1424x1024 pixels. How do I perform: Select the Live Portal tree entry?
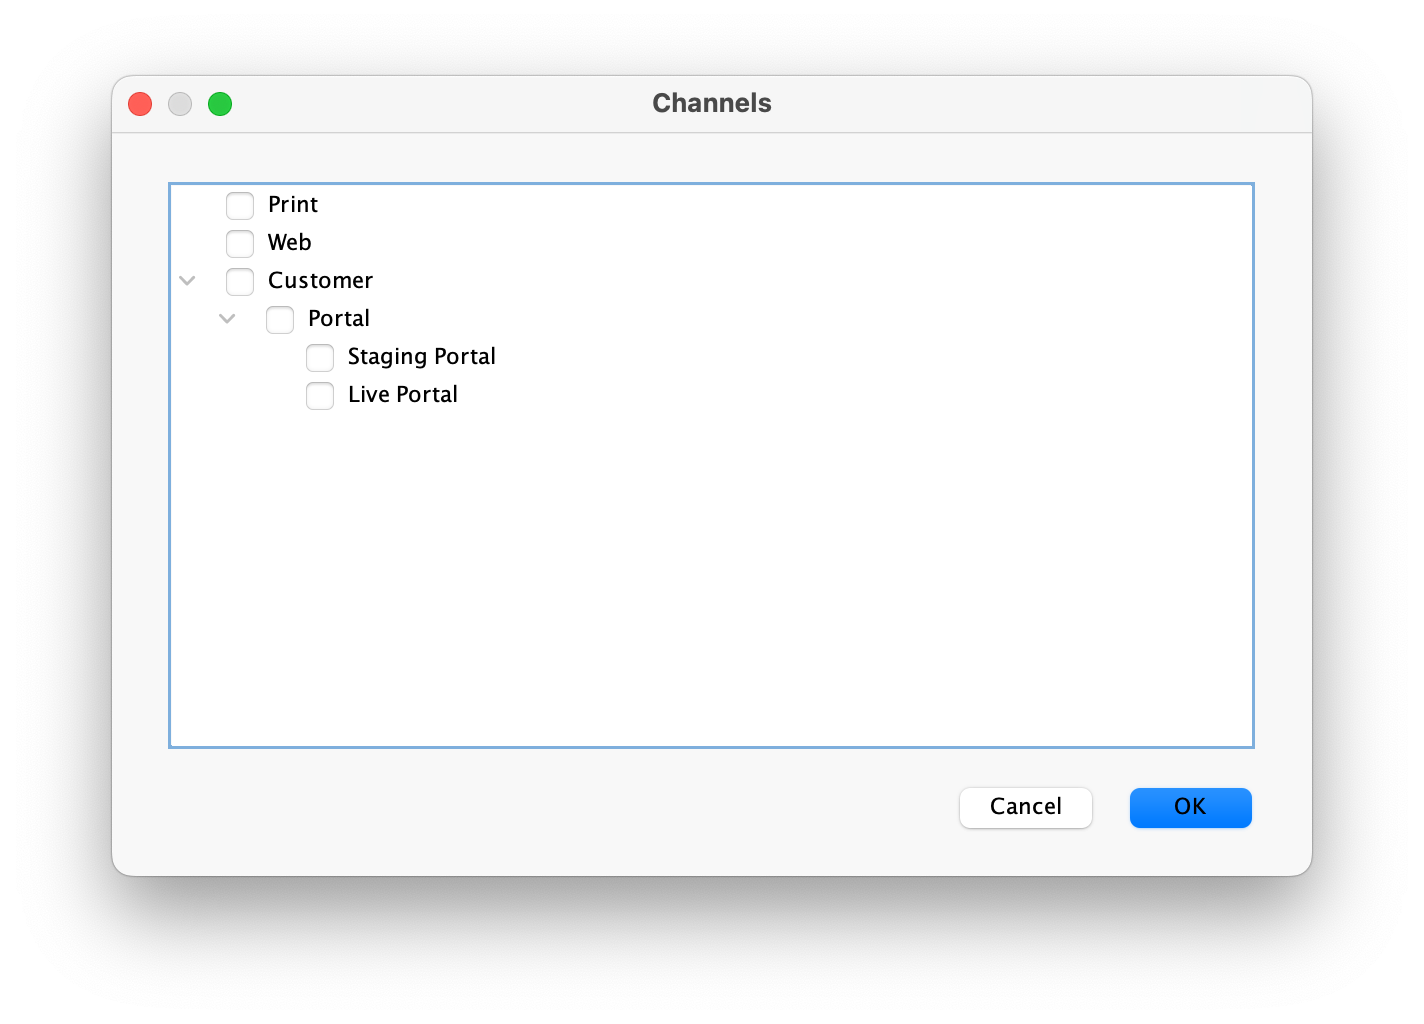tap(402, 394)
